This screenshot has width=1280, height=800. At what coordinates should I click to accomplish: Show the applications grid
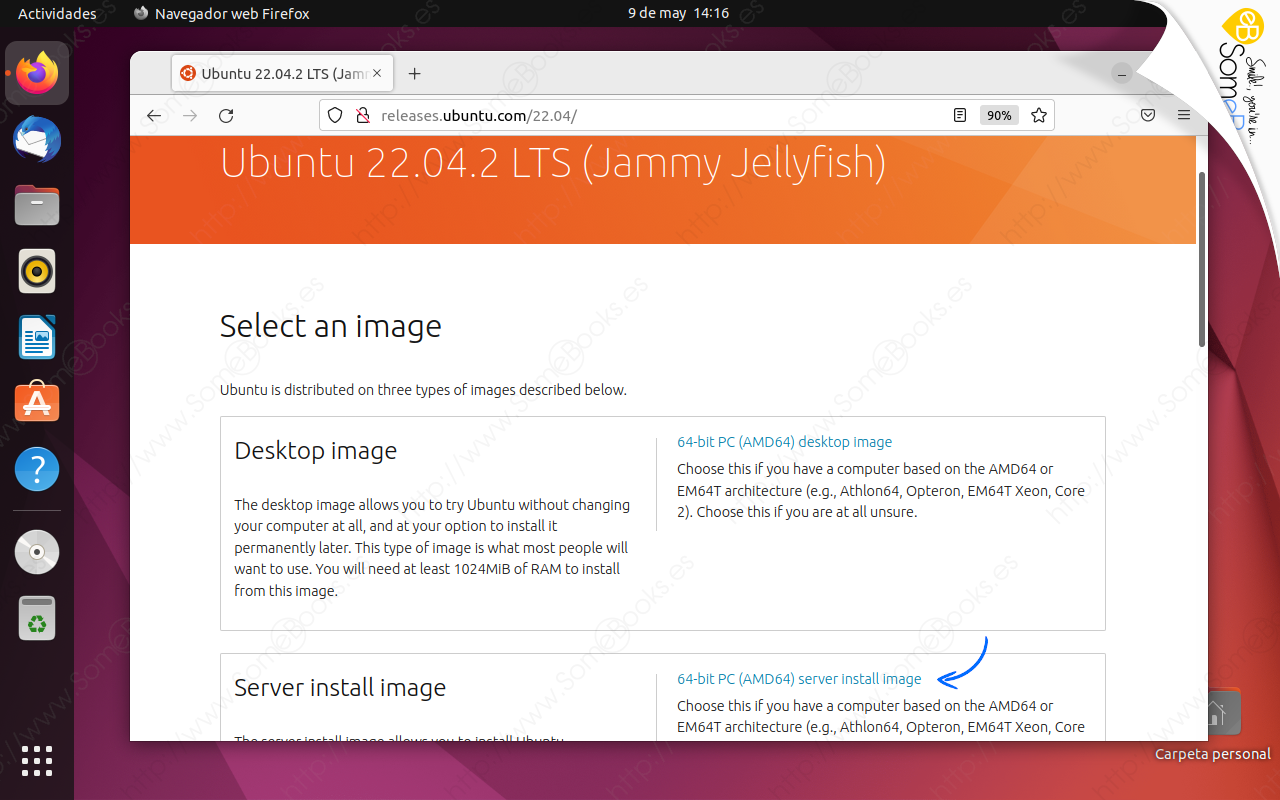(36, 762)
